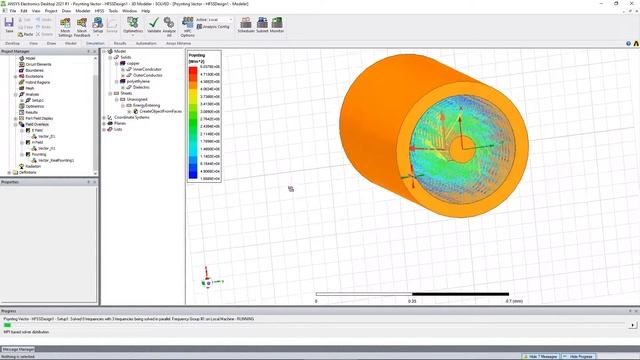
Task: Switch to the Automation ribbon tab
Action: click(146, 43)
